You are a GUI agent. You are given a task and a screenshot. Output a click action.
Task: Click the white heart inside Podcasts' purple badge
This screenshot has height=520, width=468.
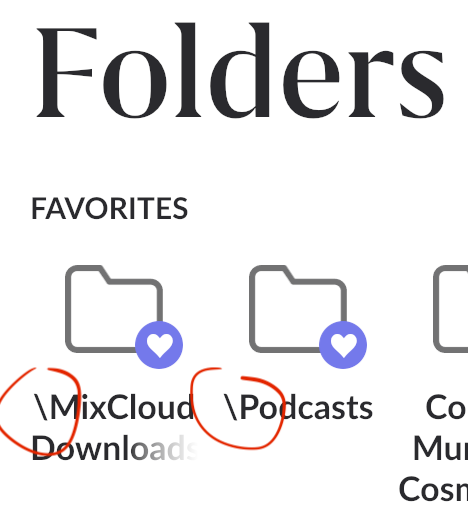(343, 346)
